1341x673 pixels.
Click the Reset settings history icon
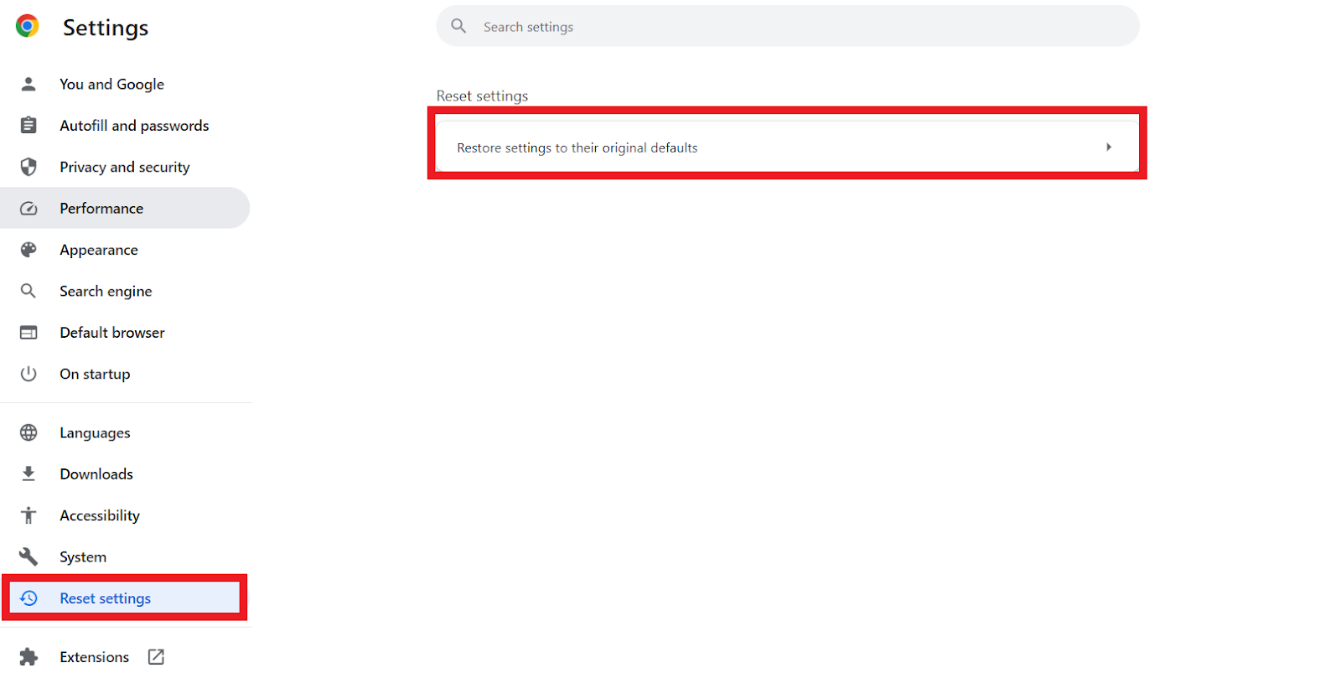coord(28,598)
